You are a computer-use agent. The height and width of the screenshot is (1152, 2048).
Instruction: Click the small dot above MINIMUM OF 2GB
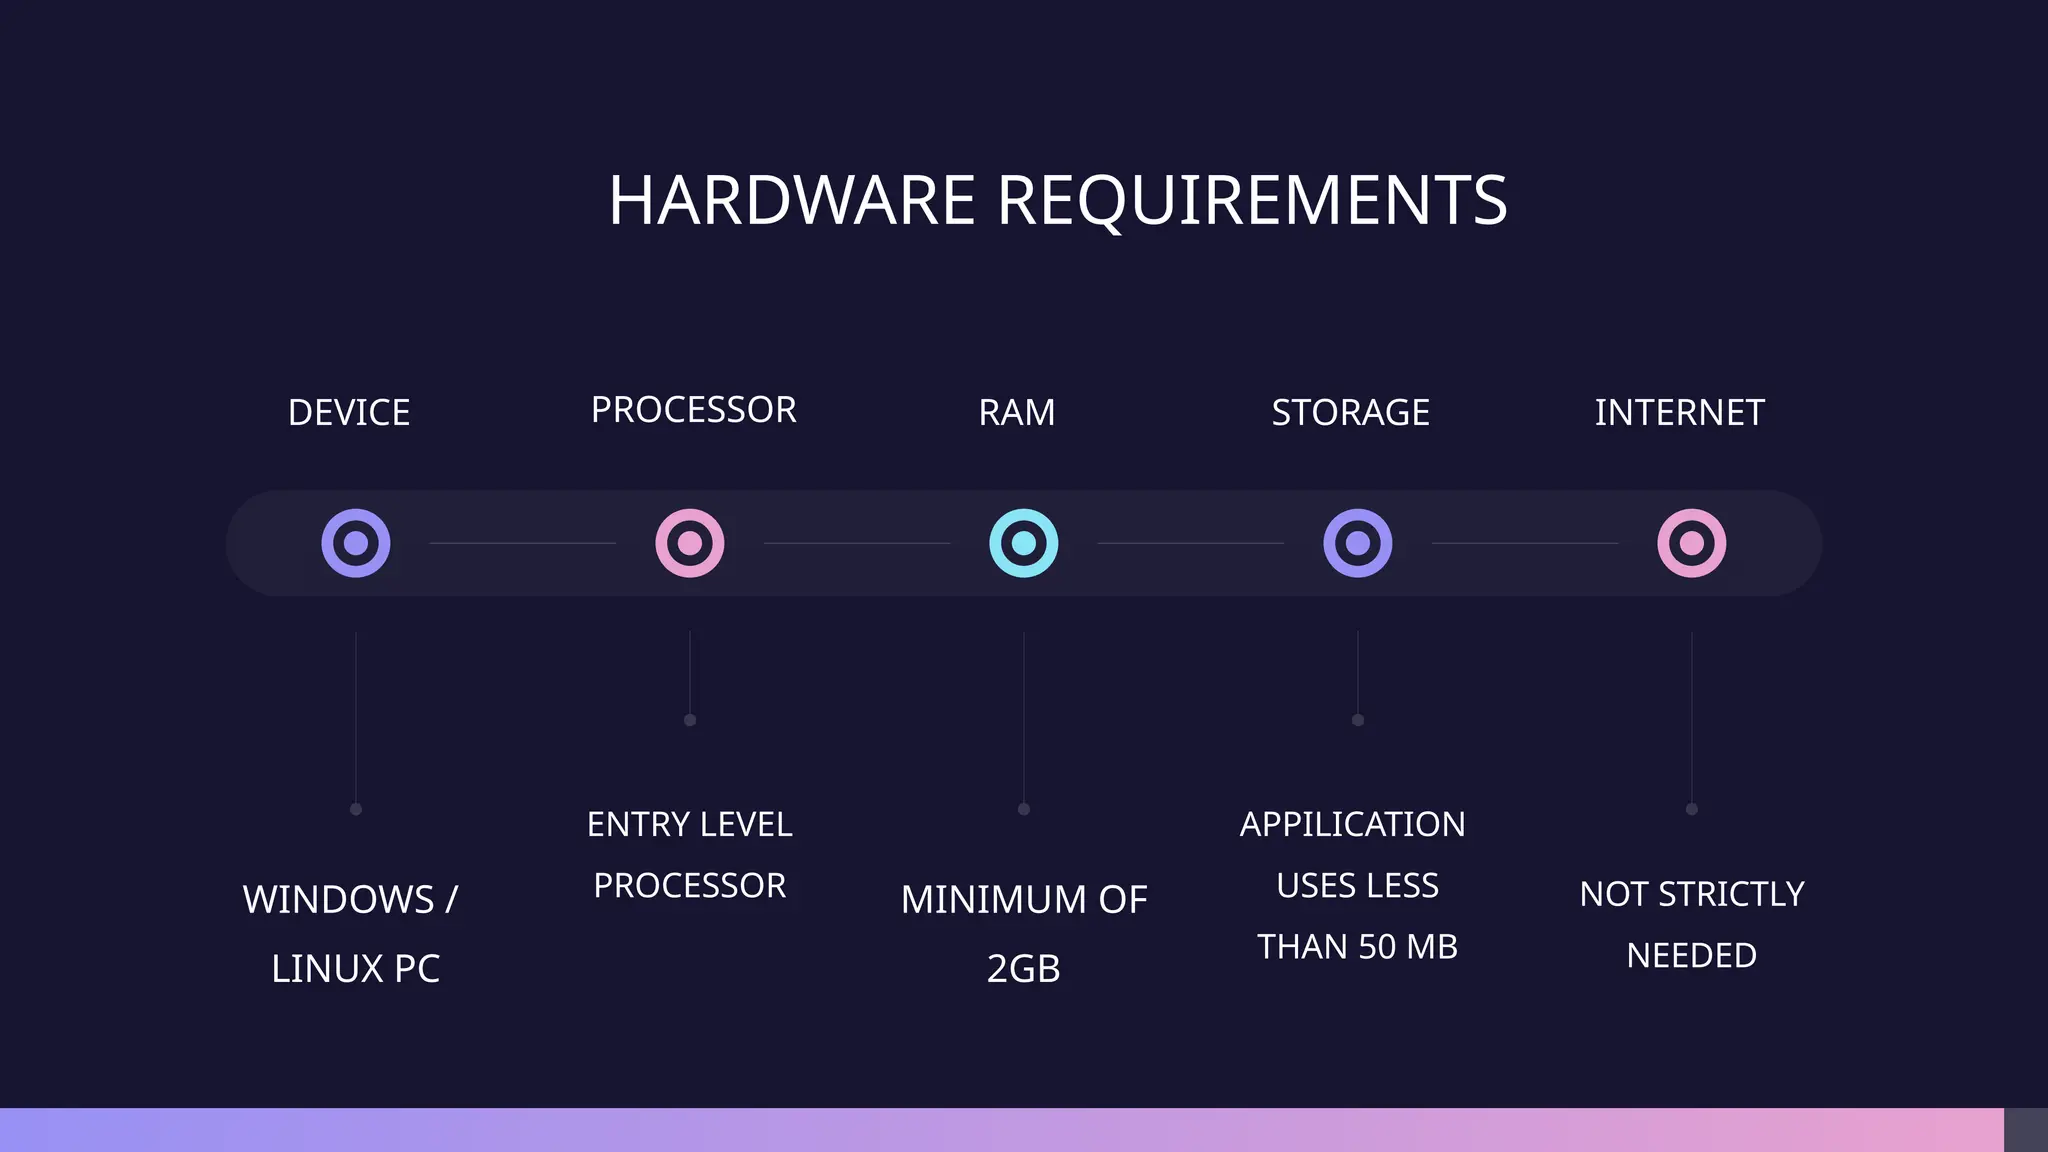tap(1024, 809)
